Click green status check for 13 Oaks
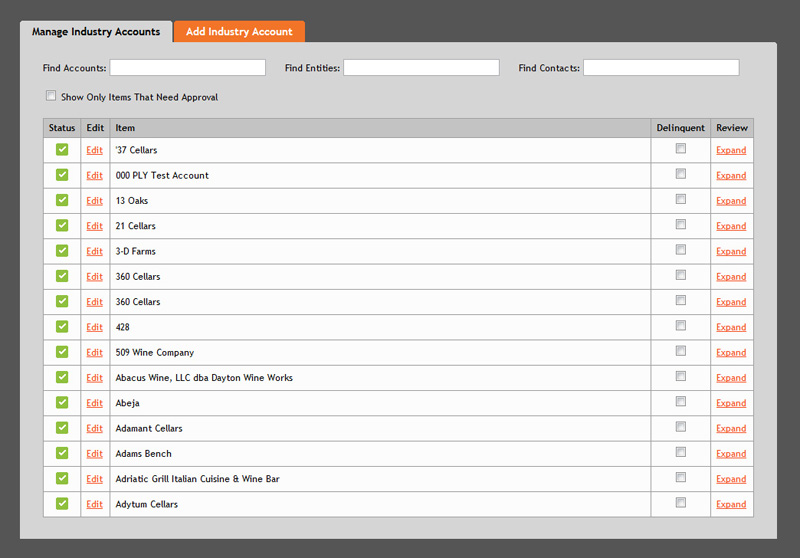Viewport: 800px width, 558px height. 62,200
